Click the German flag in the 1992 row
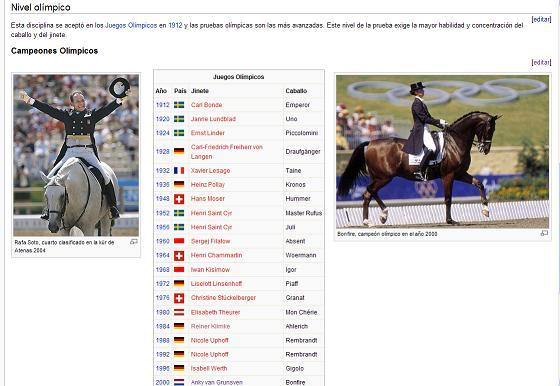The height and width of the screenshot is (386, 560). (x=179, y=354)
